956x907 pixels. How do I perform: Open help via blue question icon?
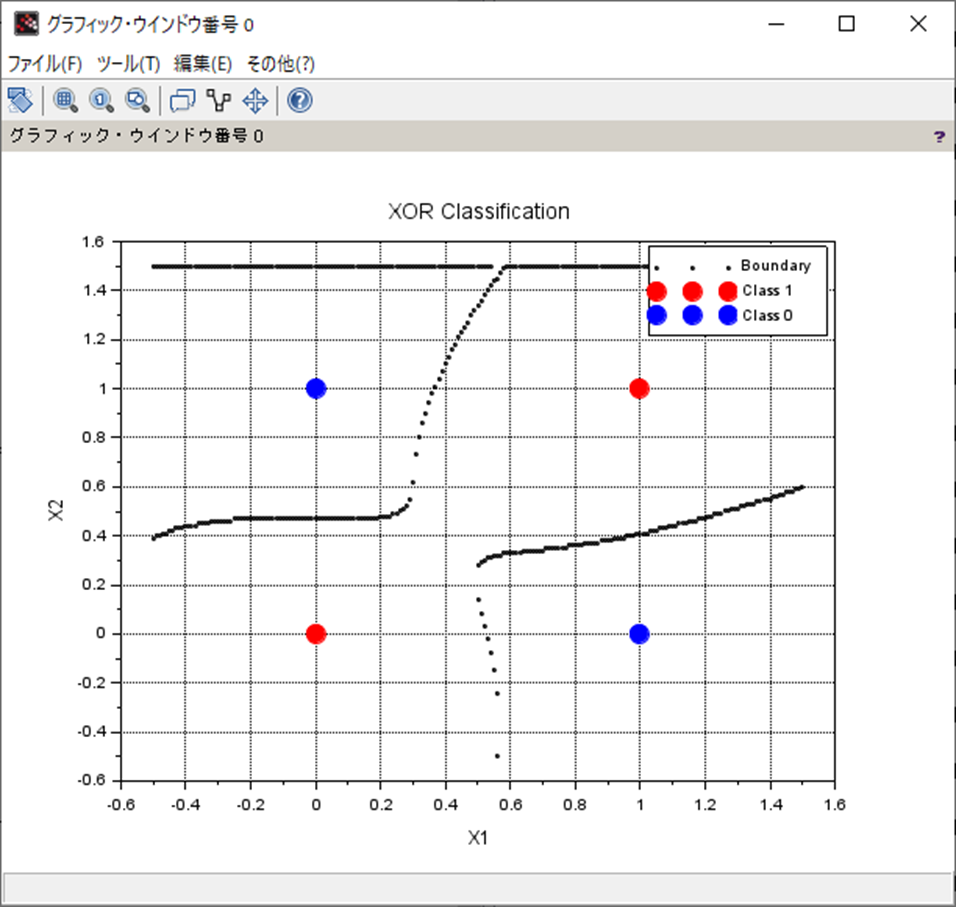pyautogui.click(x=300, y=100)
